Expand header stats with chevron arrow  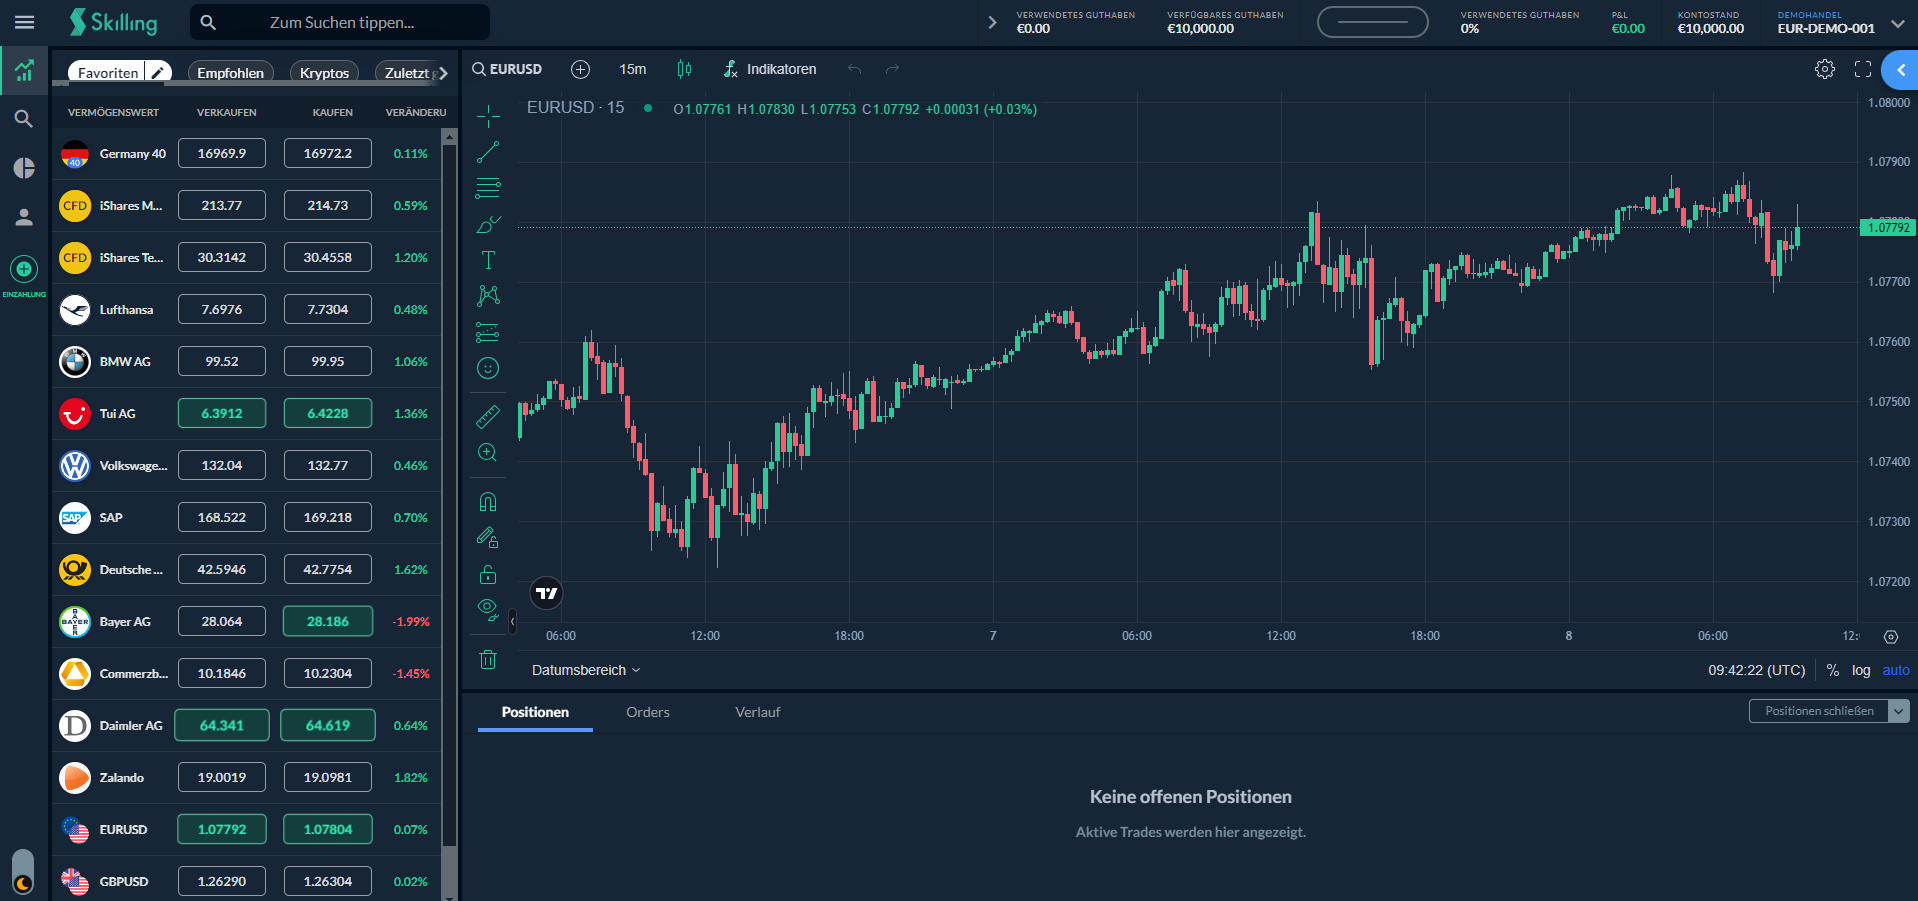pyautogui.click(x=992, y=22)
